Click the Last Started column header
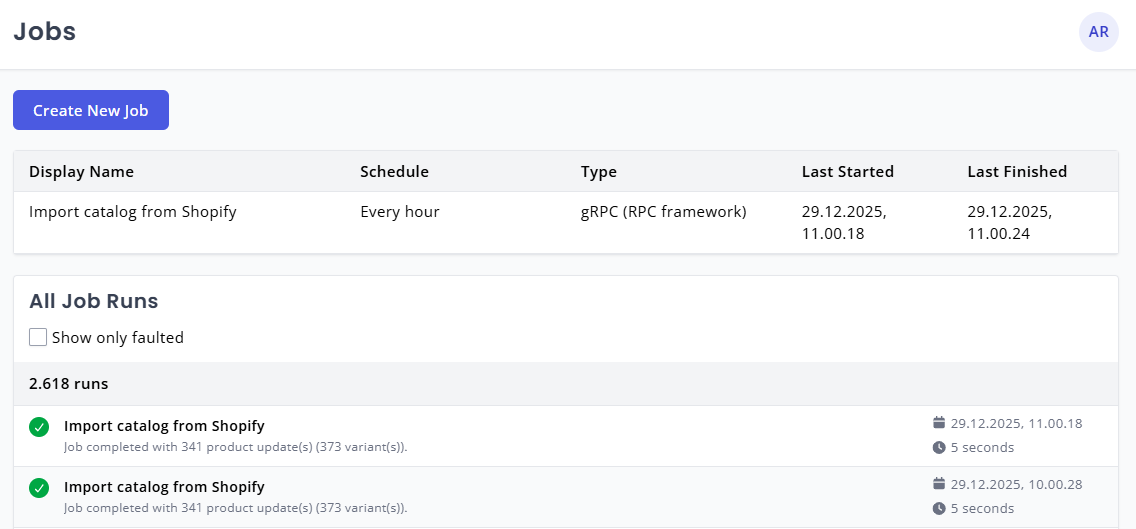 point(847,172)
